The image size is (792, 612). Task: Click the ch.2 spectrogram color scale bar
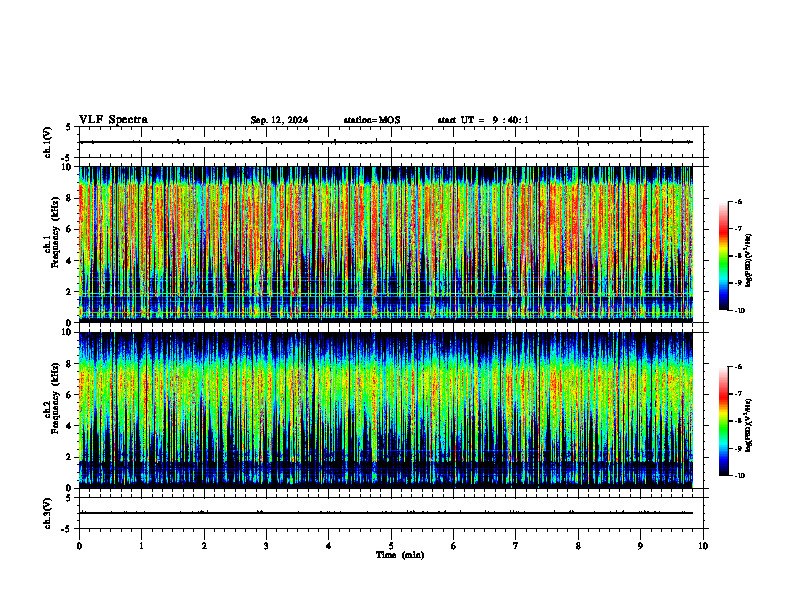[x=723, y=421]
